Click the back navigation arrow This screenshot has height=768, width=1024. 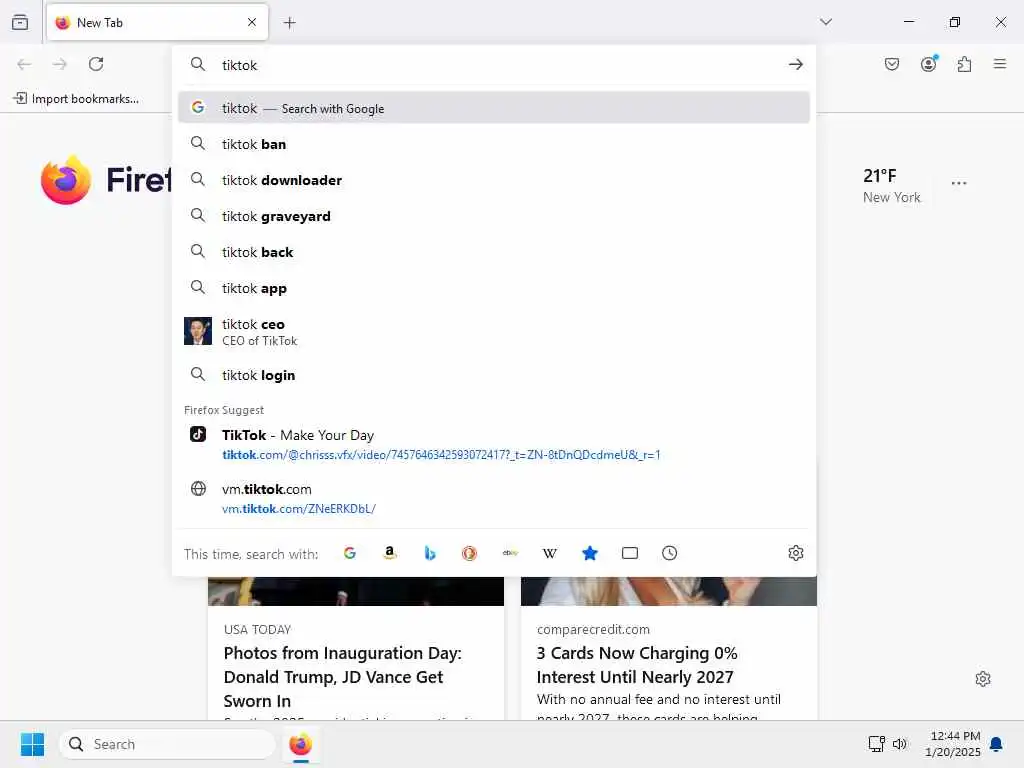[x=24, y=64]
